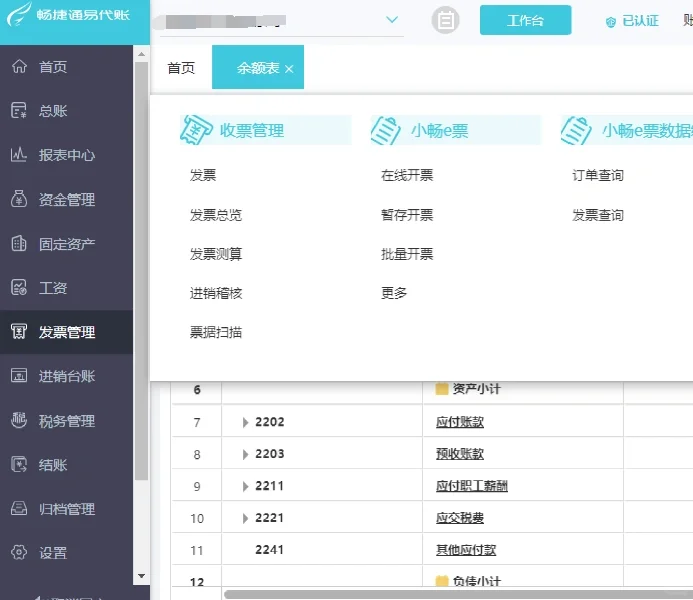Screen dimensions: 693x600
Task: Click the 设置 gear icon
Action: coord(19,552)
